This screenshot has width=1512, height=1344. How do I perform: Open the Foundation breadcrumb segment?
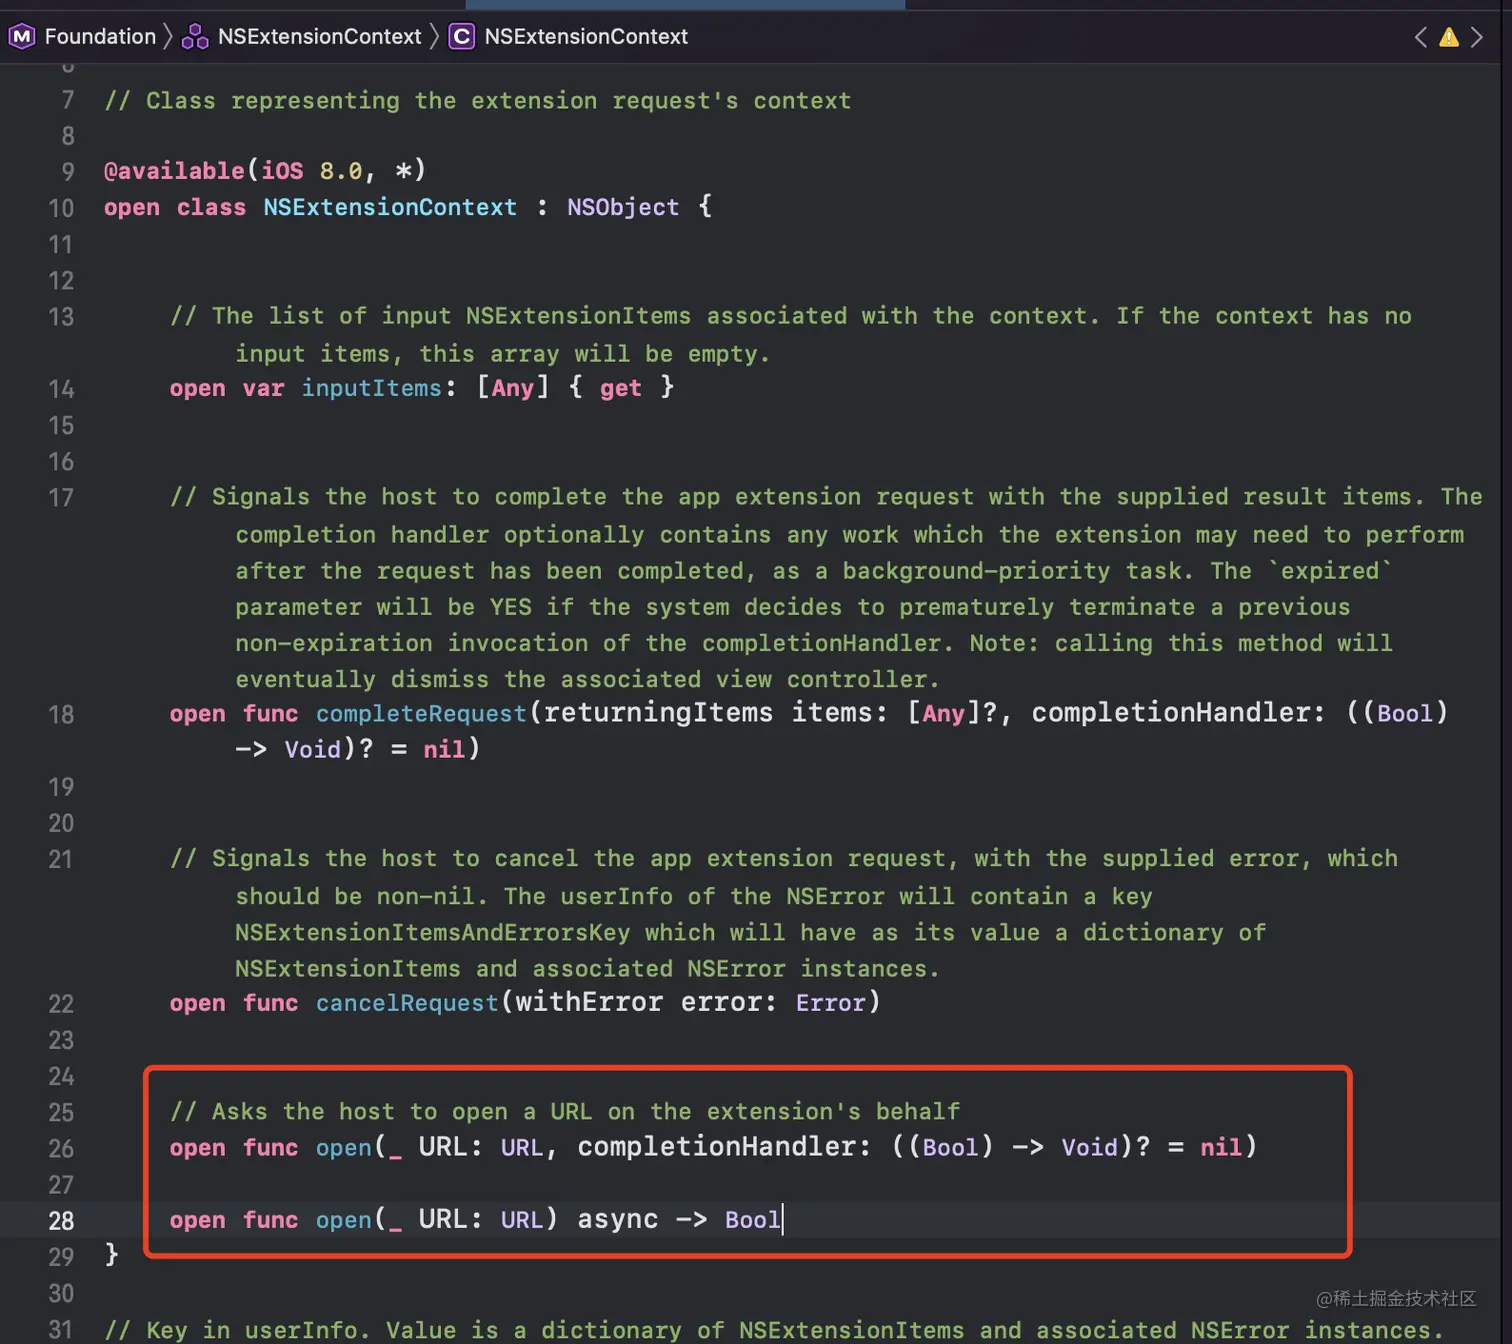[100, 37]
